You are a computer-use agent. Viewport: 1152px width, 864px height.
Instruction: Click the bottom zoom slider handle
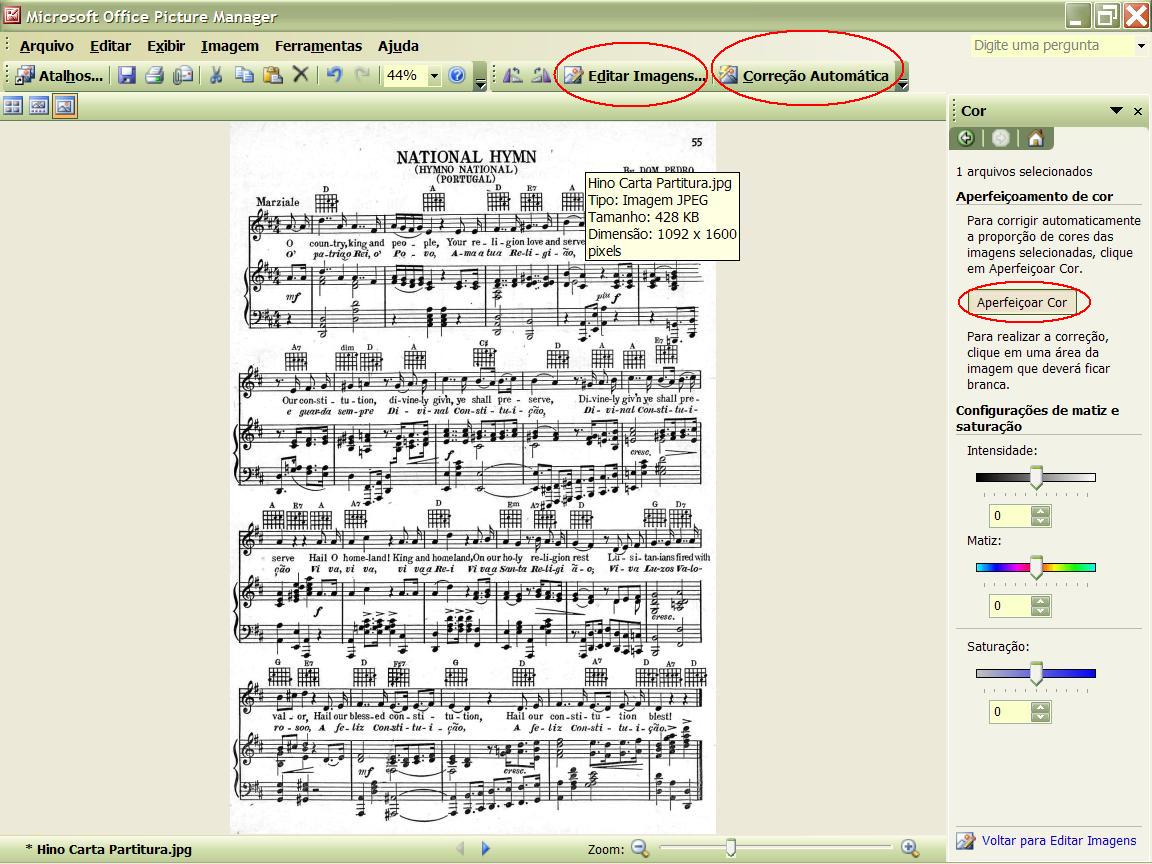730,848
